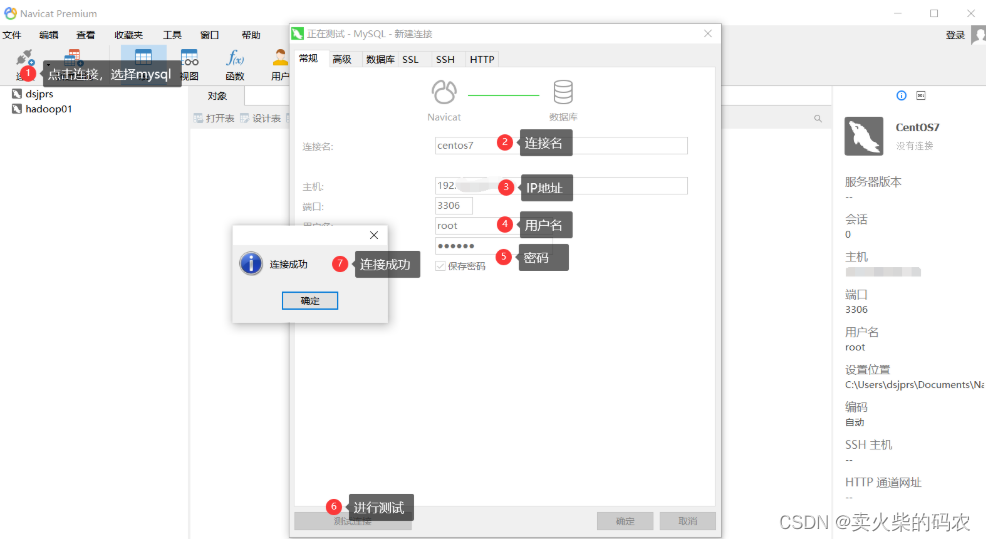Click the 连接名 field containing centos7
This screenshot has width=986, height=541.
point(561,145)
